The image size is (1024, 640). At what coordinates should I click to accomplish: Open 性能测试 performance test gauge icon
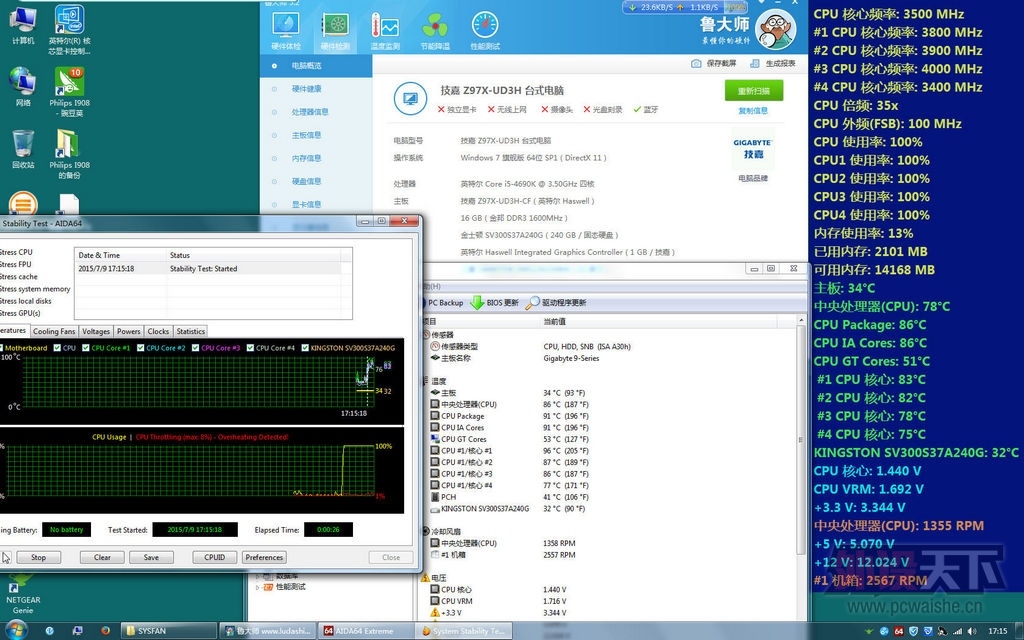point(485,31)
